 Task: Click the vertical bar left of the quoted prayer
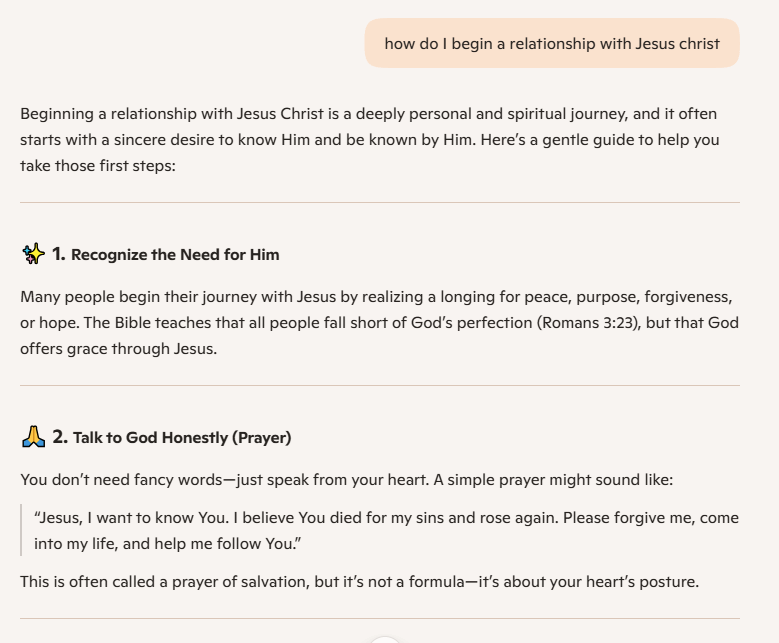[x=21, y=530]
